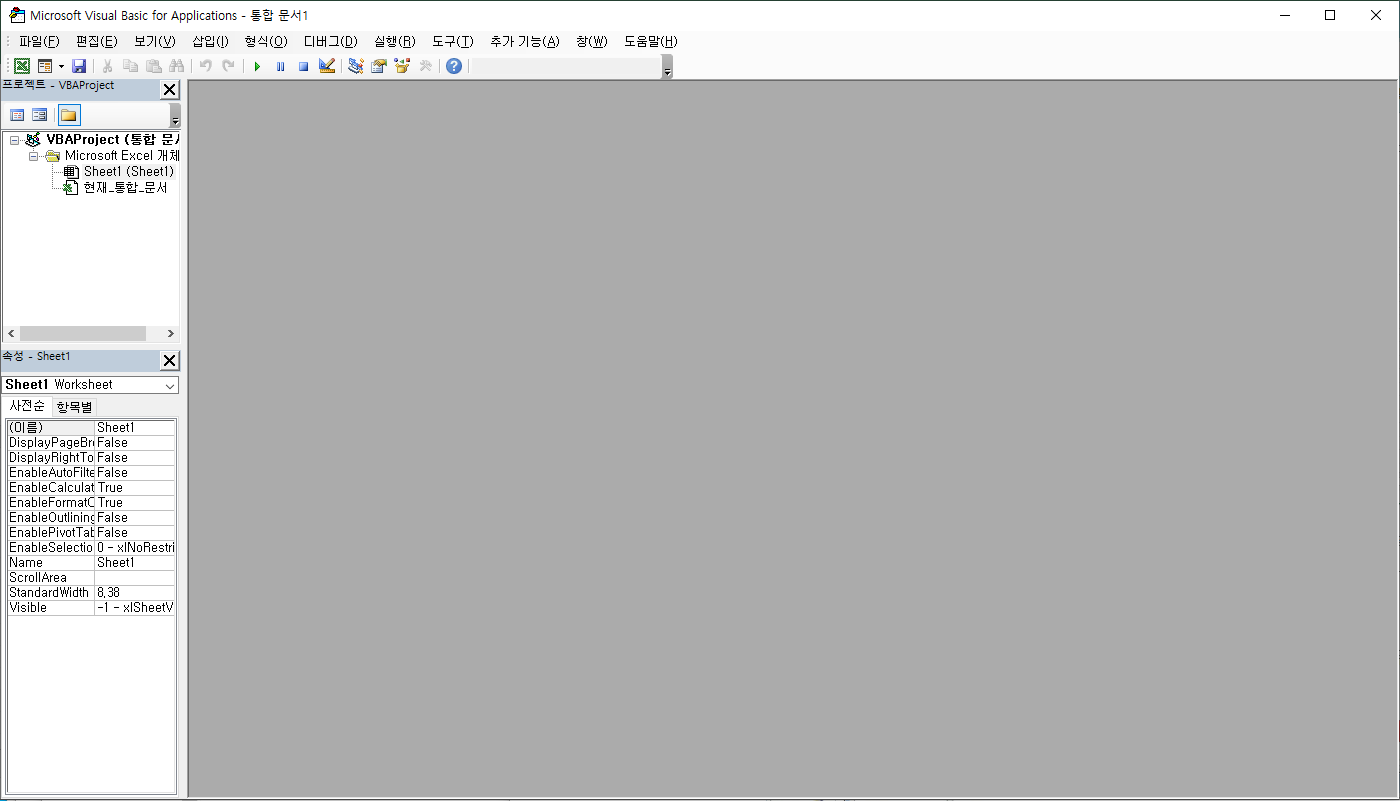1400x801 pixels.
Task: Open Find with the binoculars icon
Action: [177, 66]
